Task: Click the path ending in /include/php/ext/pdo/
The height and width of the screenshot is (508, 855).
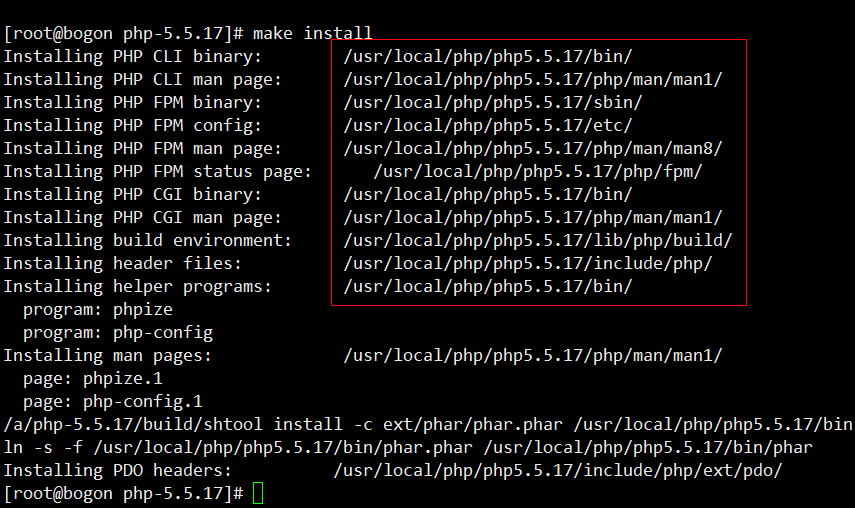Action: tap(557, 471)
